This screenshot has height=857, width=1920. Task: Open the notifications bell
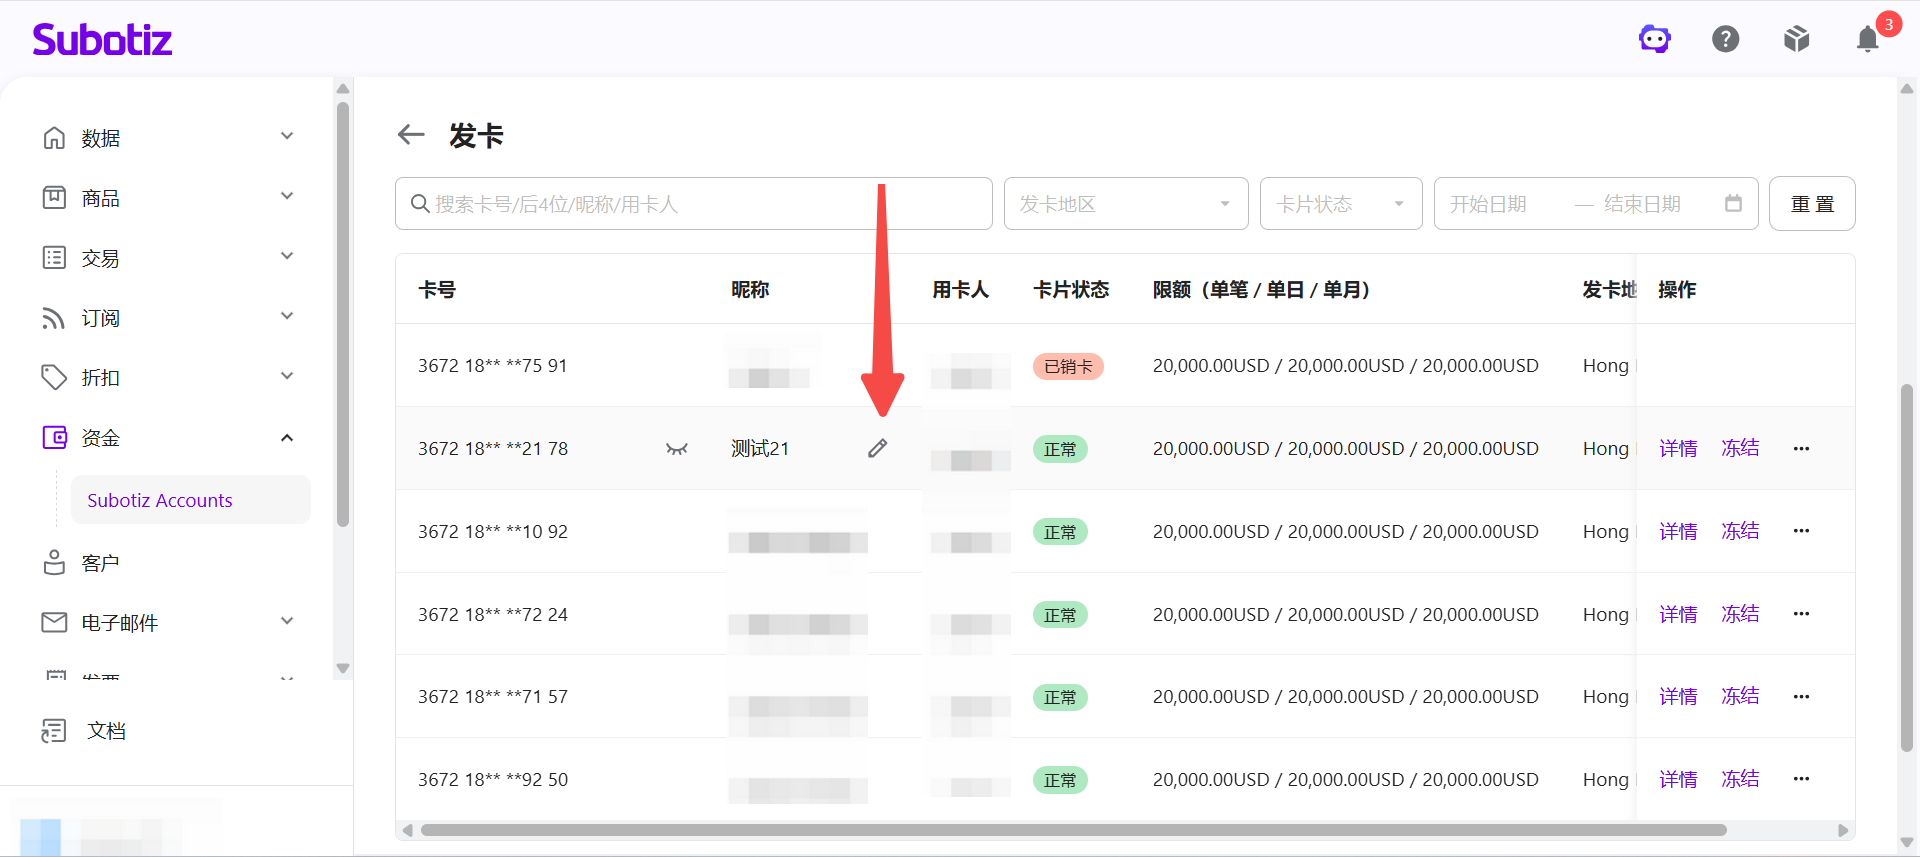click(1867, 39)
